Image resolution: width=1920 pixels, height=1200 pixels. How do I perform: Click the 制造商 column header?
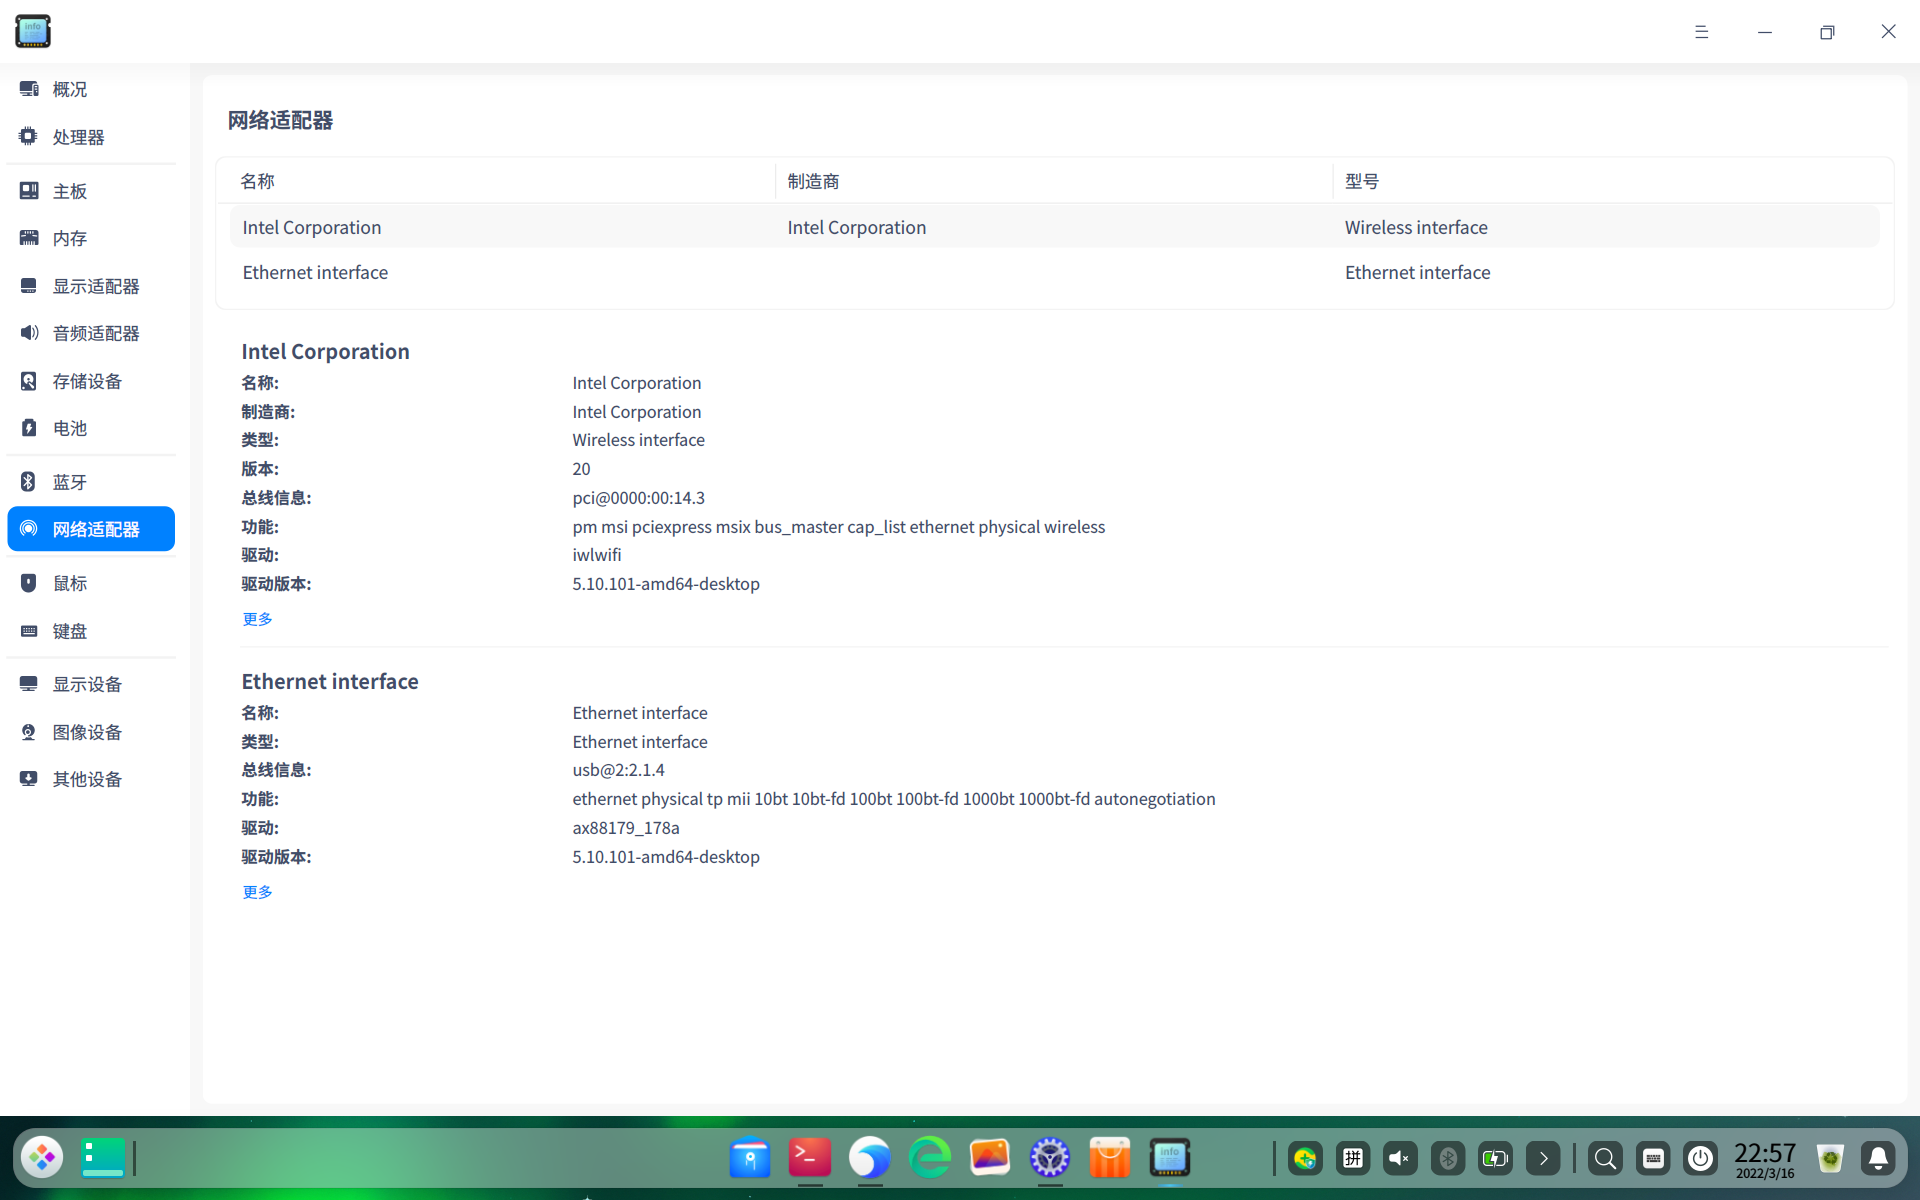coord(813,181)
